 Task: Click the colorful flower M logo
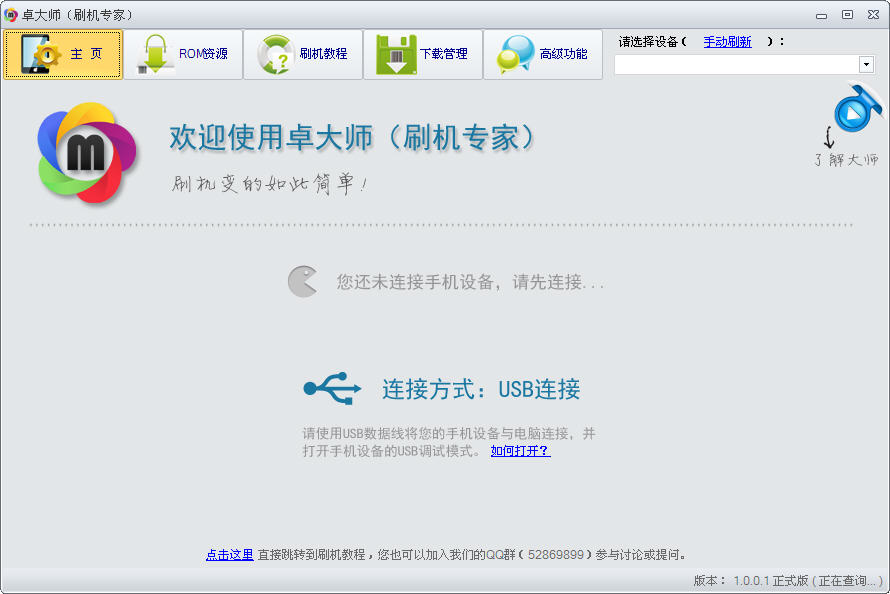tap(87, 153)
